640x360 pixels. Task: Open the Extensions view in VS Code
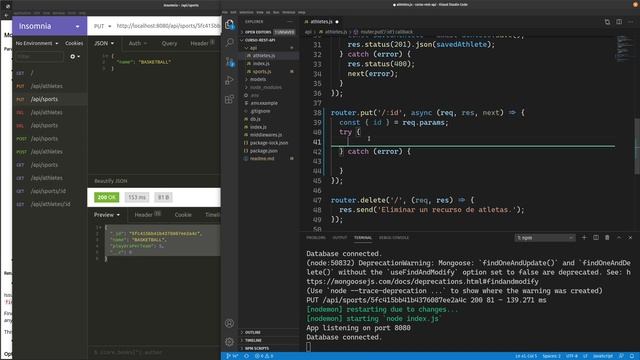click(230, 99)
